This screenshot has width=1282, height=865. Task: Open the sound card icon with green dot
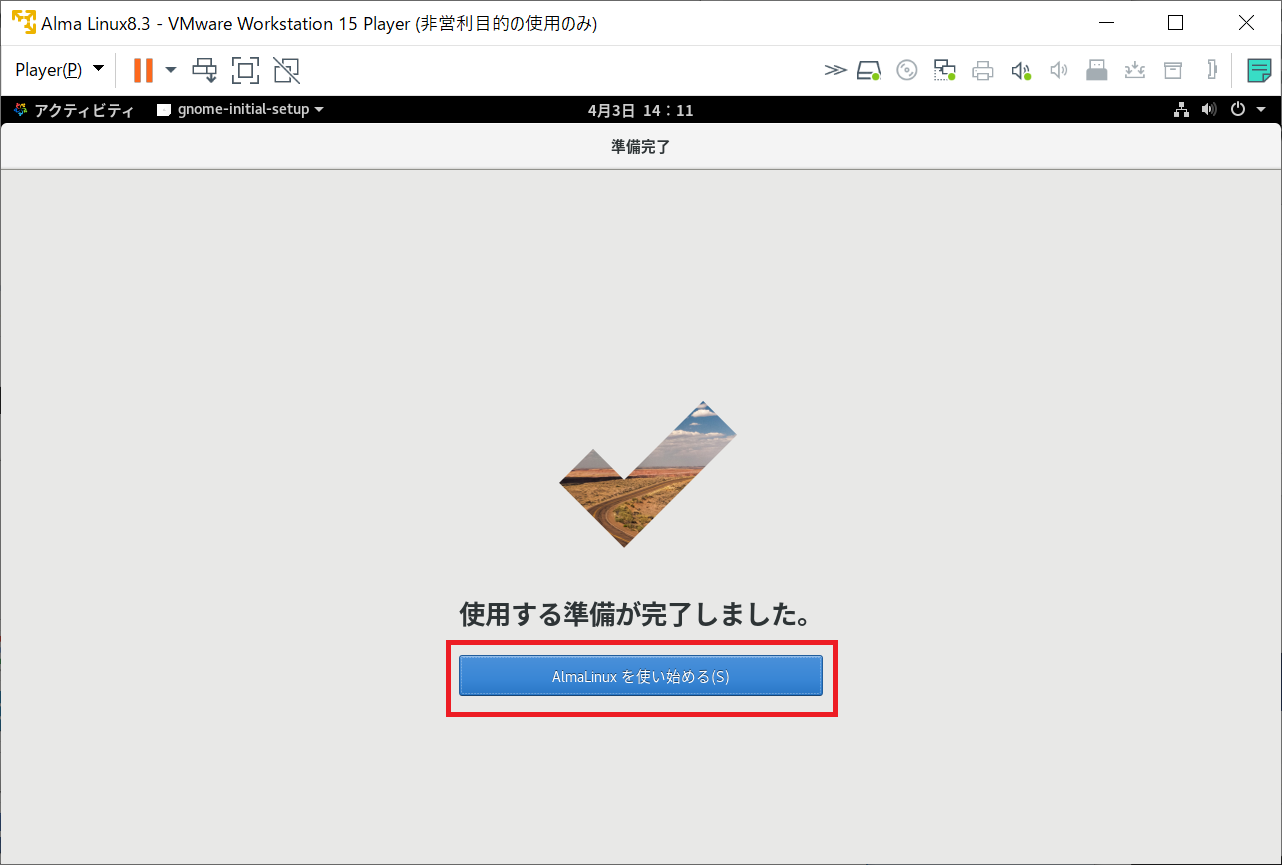(x=1021, y=70)
